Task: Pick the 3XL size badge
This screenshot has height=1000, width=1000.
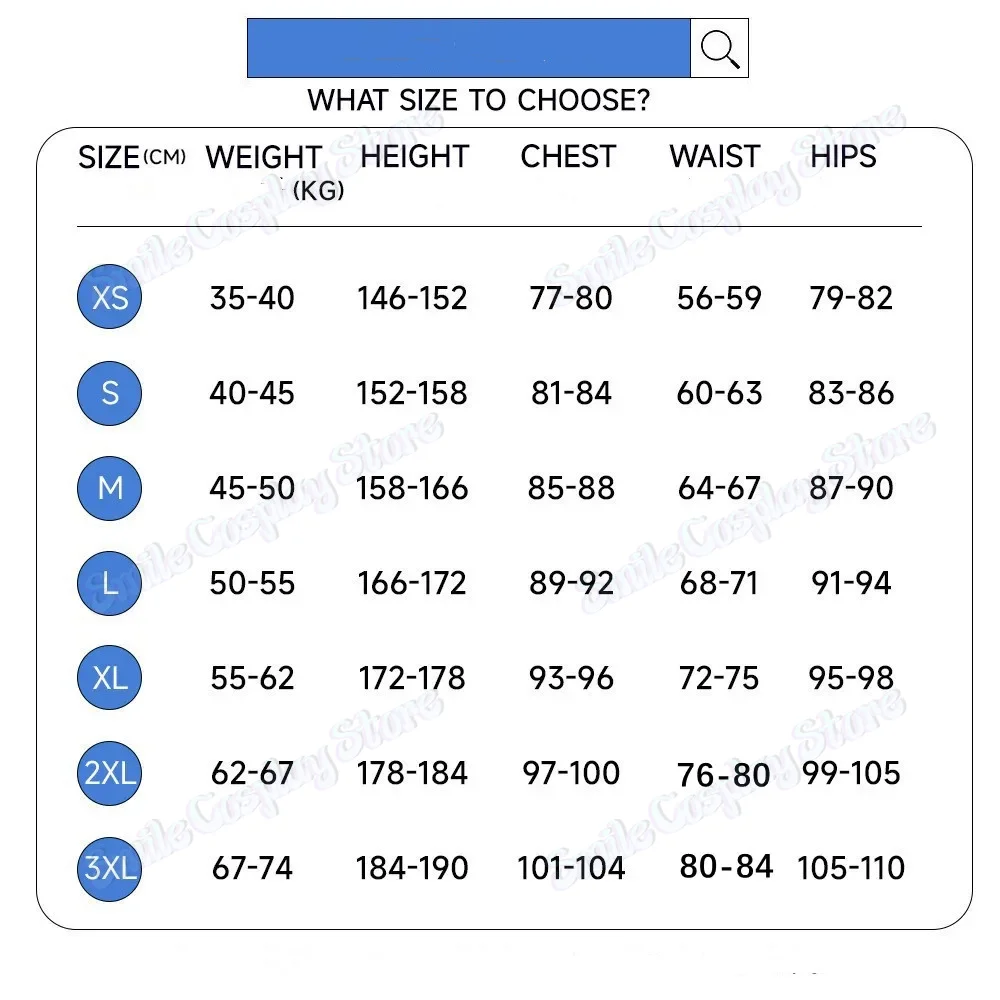Action: coord(110,868)
